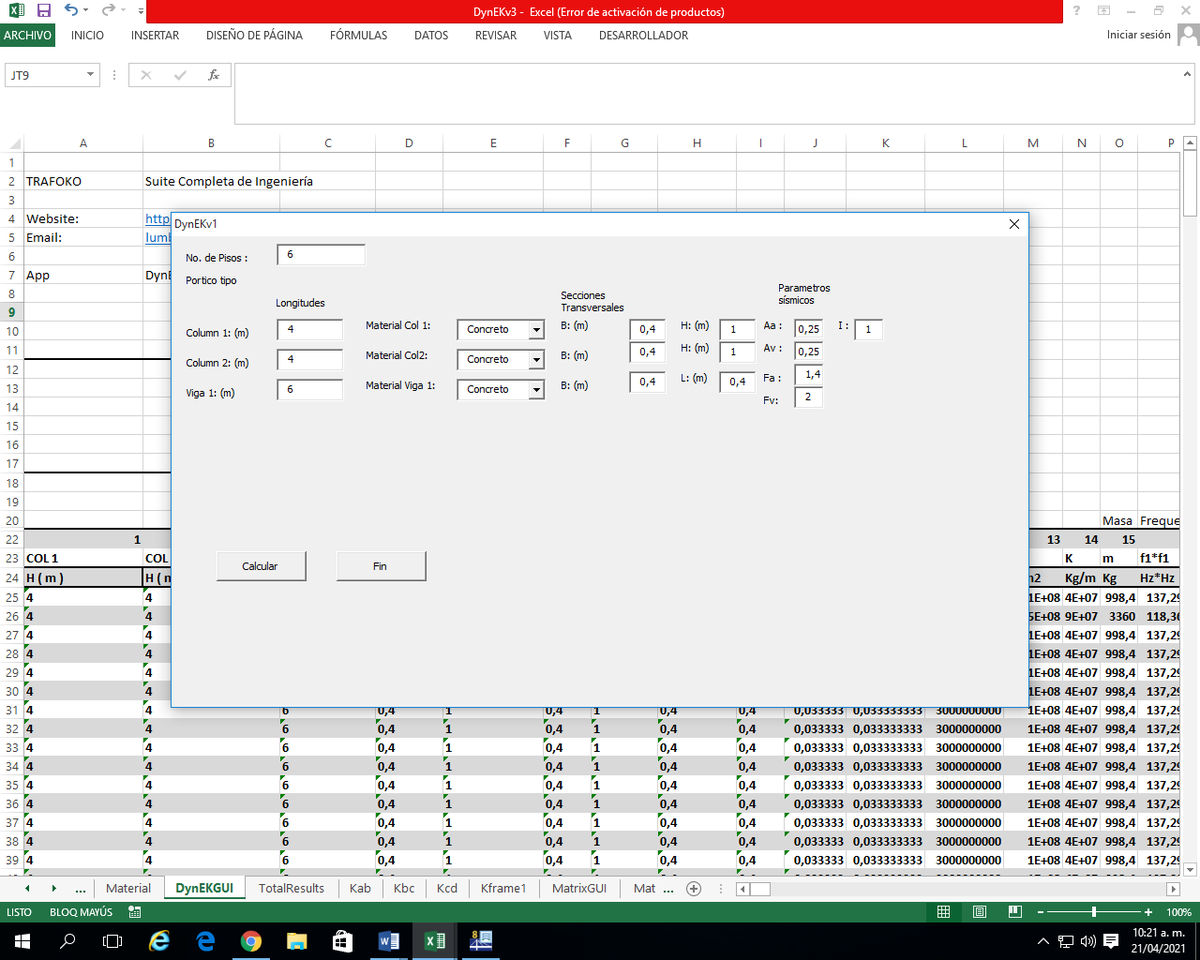Open Material Viga 1 dropdown

point(536,389)
